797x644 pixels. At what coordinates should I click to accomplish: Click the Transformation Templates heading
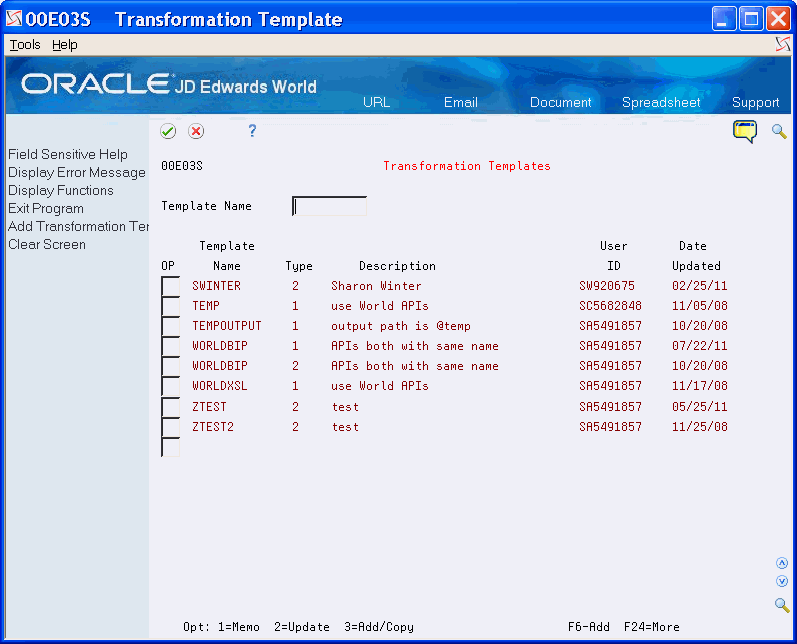(467, 166)
